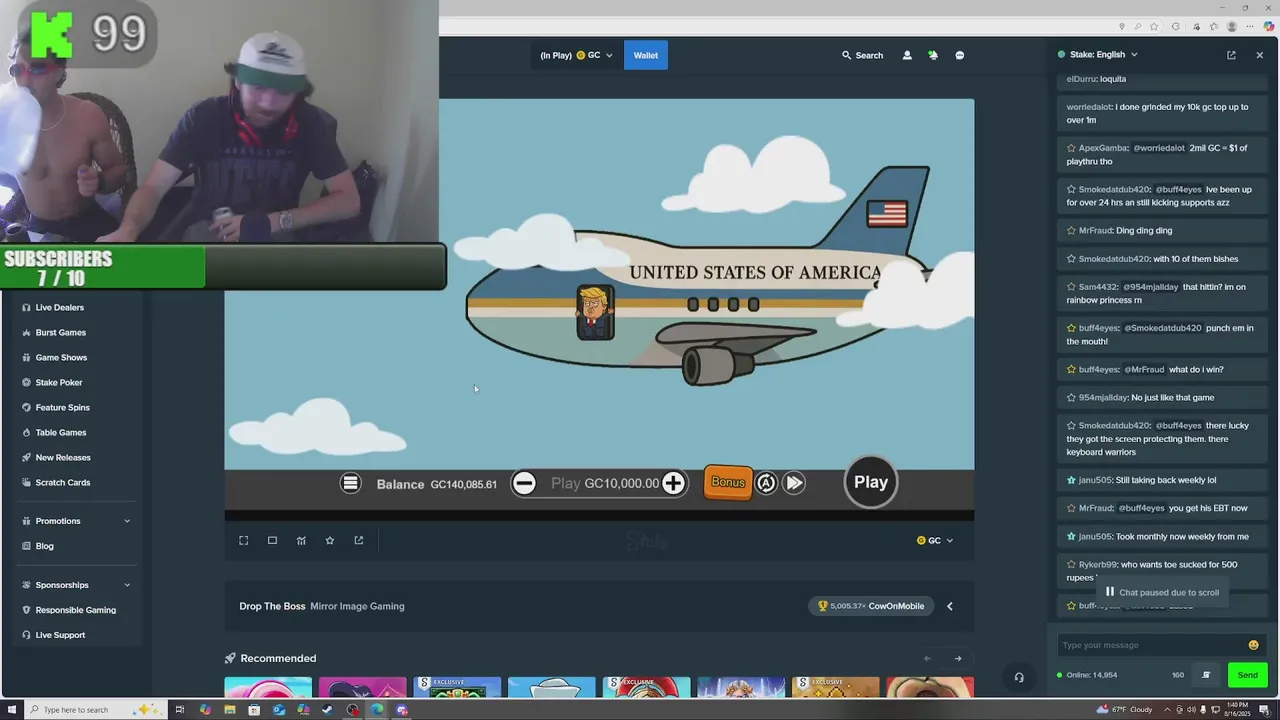Screen dimensions: 1280x720
Task: Click the orange Bonus button
Action: coord(728,482)
